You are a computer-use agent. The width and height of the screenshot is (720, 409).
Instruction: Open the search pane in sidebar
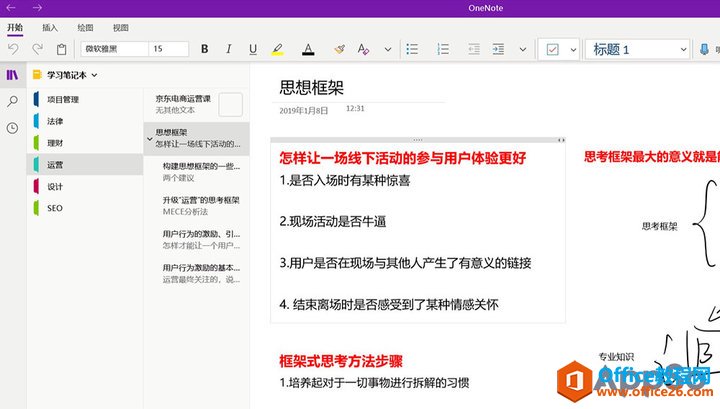(12, 101)
